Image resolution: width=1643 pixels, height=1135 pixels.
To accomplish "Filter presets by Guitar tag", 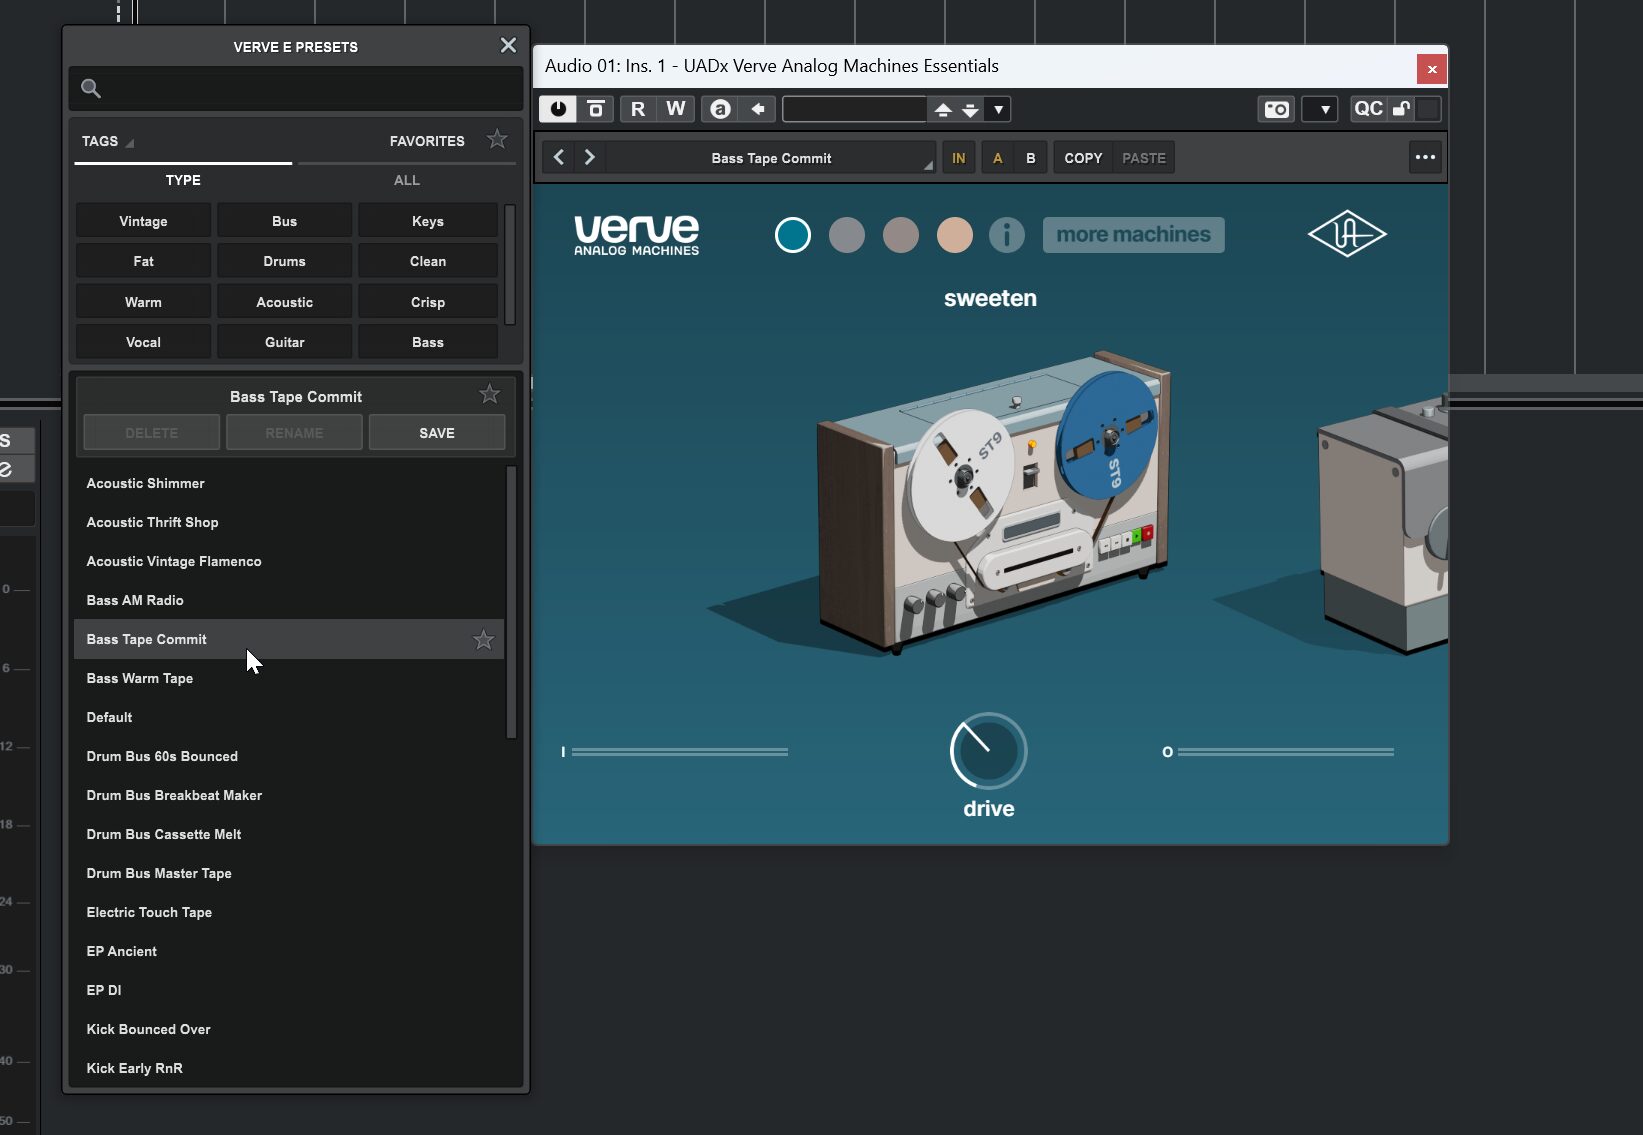I will click(285, 342).
